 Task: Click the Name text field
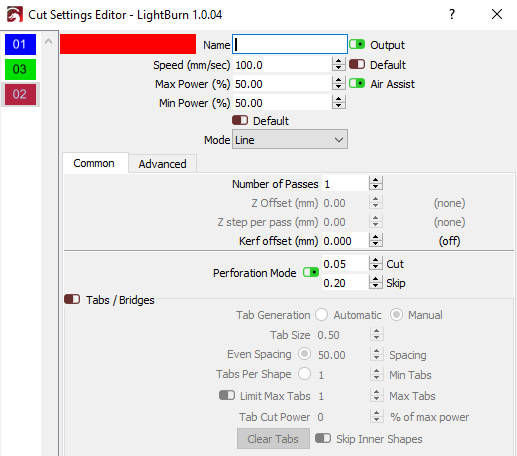pos(290,44)
